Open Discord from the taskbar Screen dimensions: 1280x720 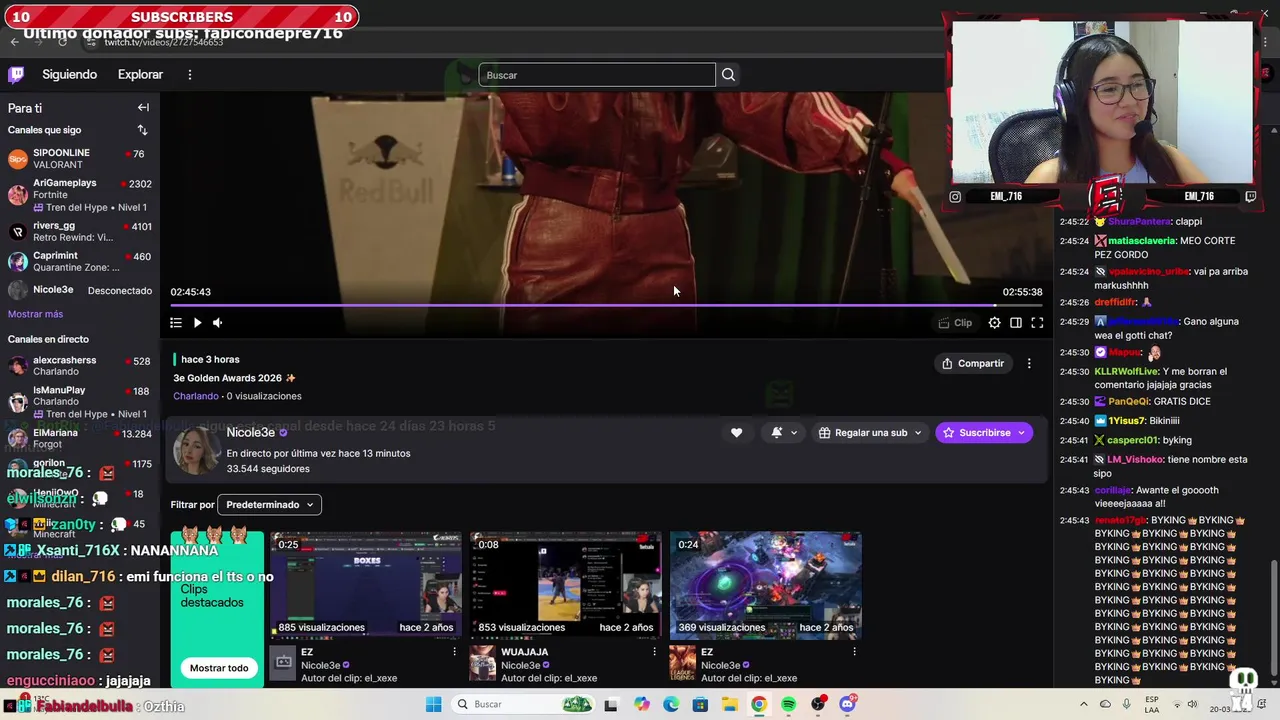pos(847,705)
